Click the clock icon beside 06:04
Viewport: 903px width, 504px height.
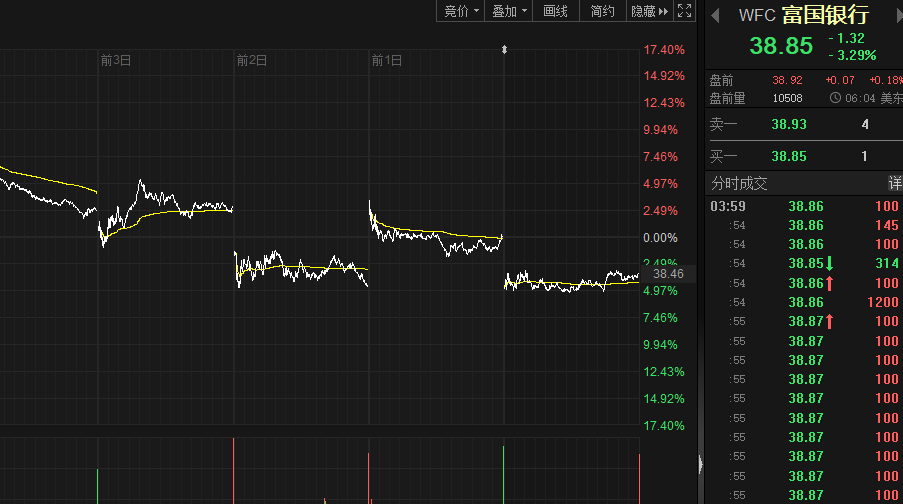[836, 98]
